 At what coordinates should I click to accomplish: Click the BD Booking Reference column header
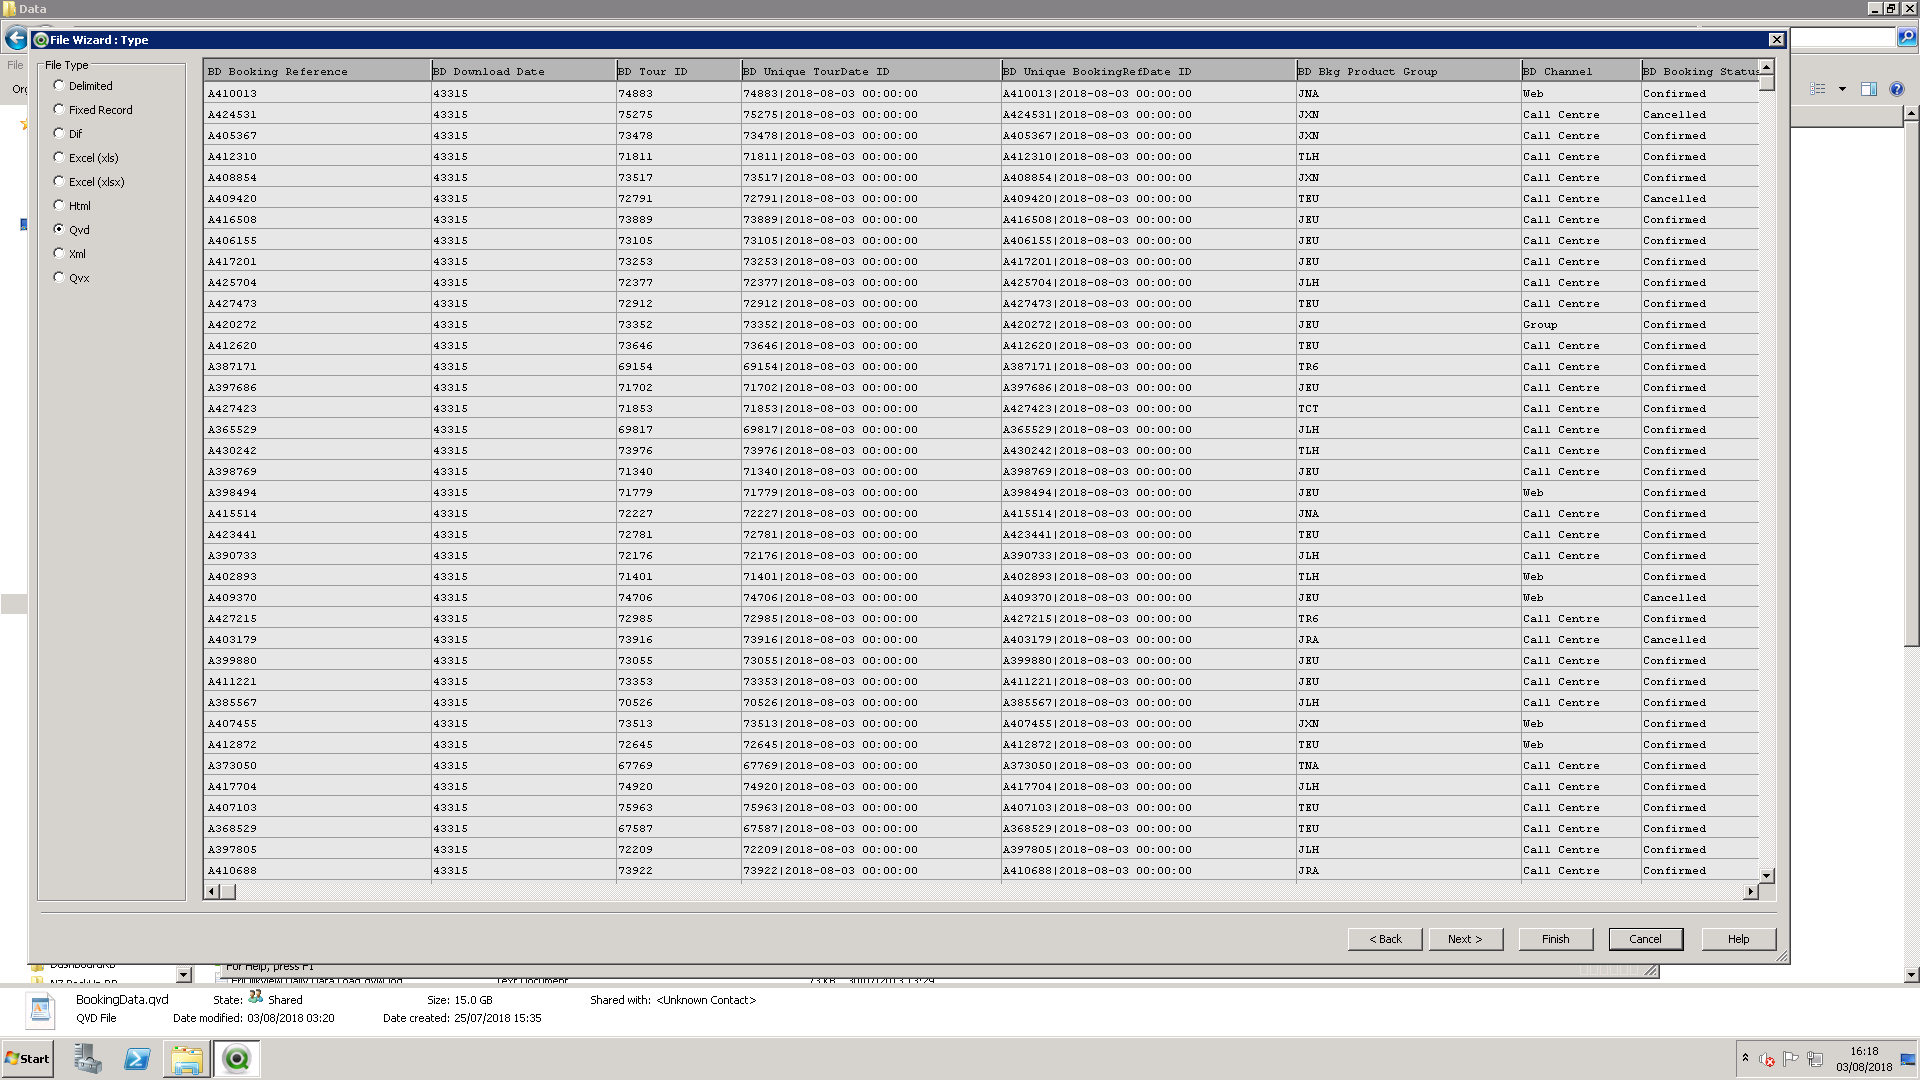point(316,71)
